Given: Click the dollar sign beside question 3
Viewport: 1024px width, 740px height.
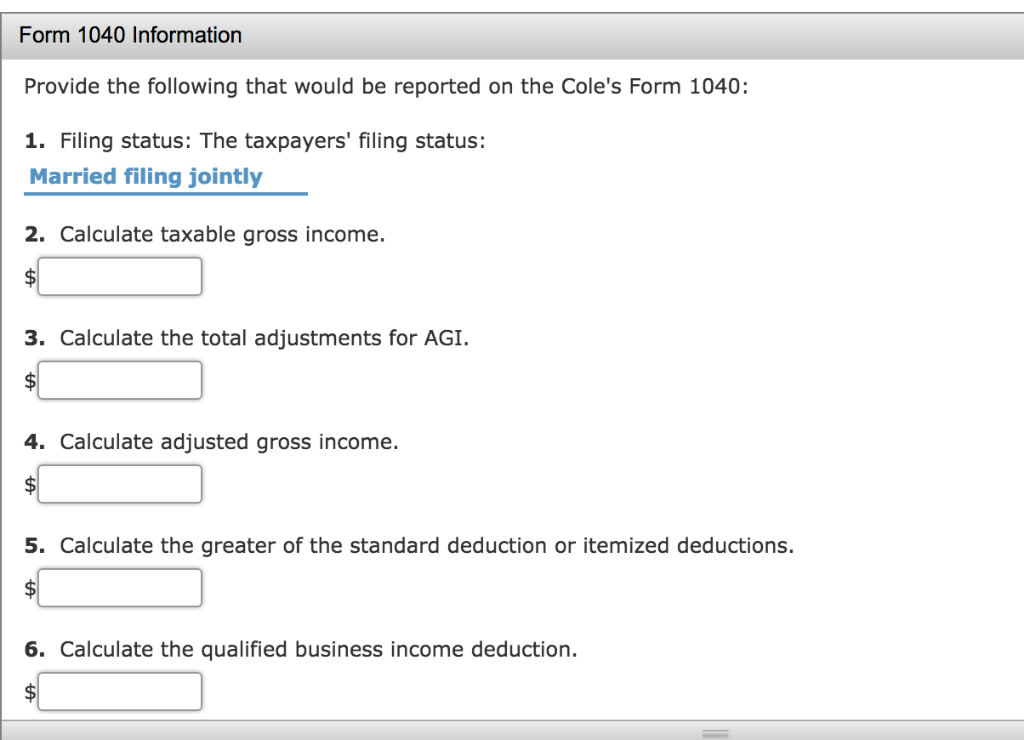Looking at the screenshot, I should (29, 380).
